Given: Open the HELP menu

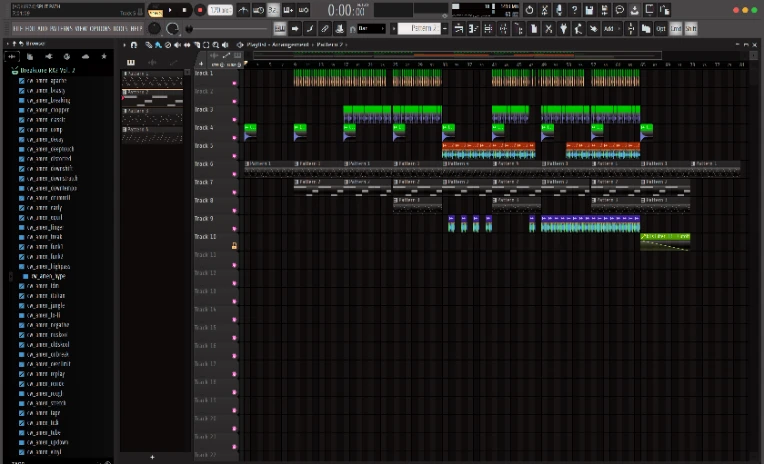Looking at the screenshot, I should [x=136, y=29].
